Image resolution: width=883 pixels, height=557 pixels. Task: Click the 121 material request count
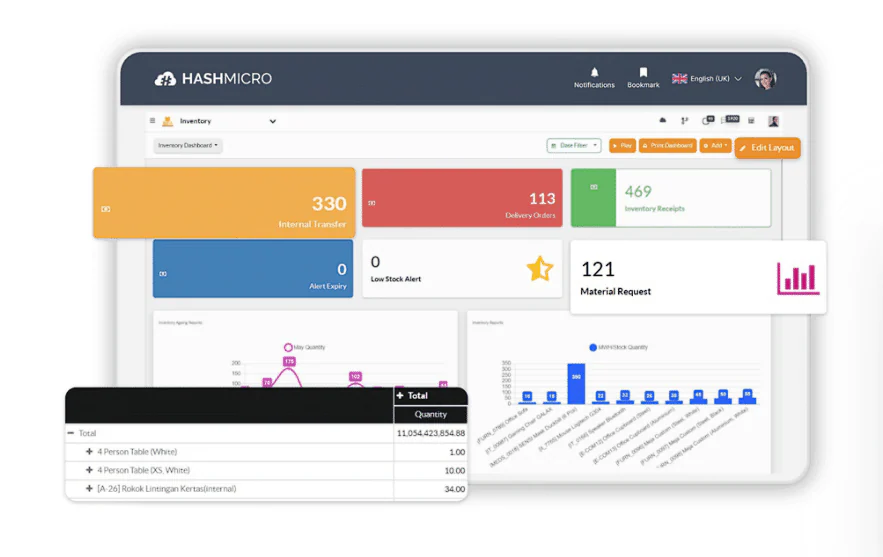click(597, 269)
